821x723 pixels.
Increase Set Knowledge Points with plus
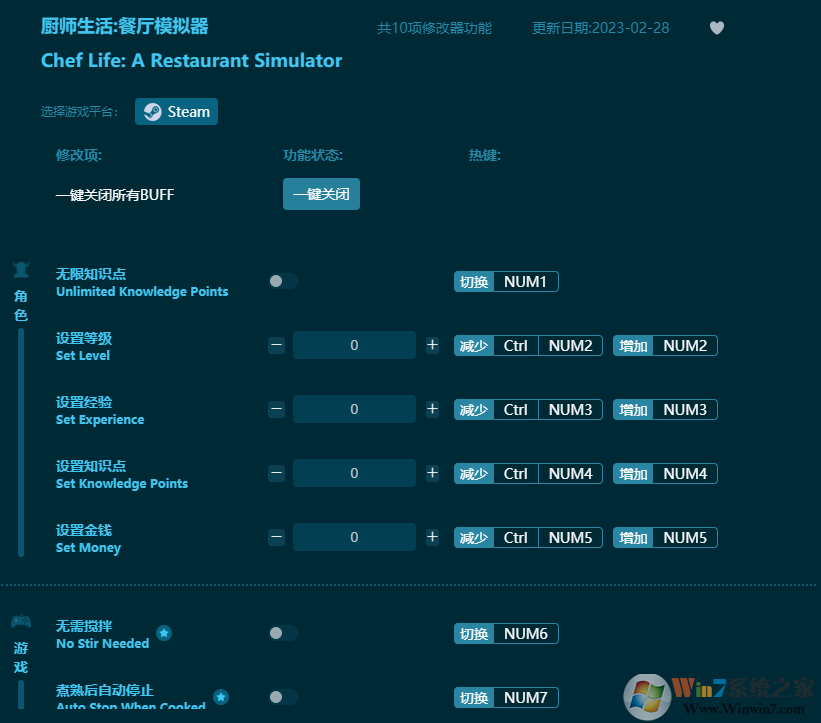click(432, 473)
